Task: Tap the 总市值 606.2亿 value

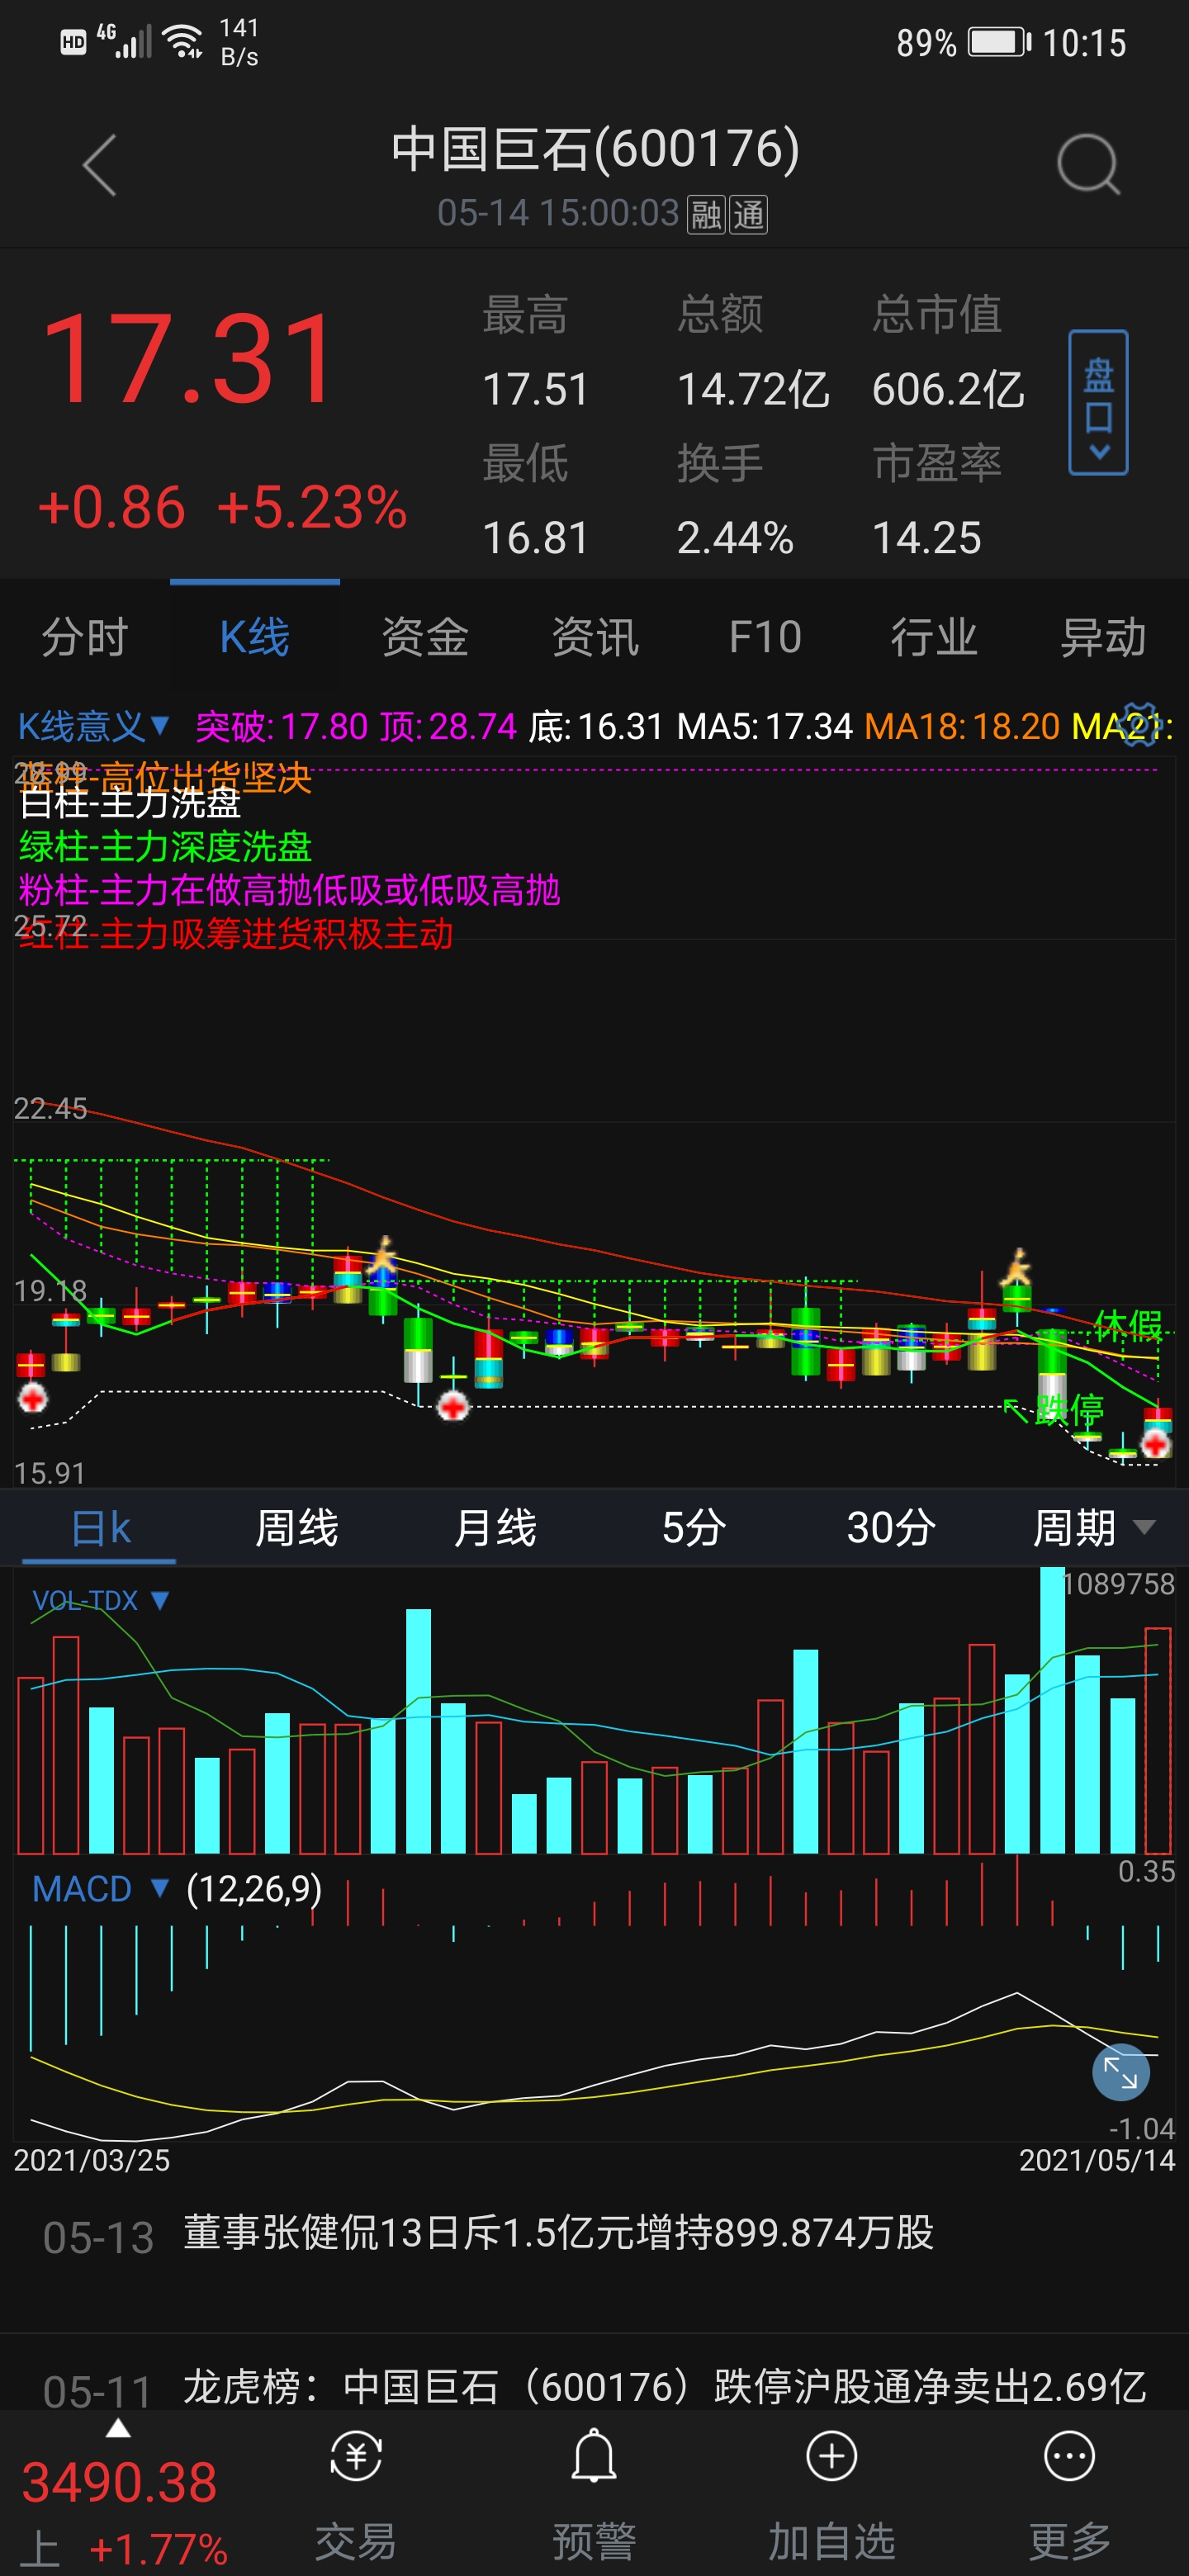Action: pos(948,389)
